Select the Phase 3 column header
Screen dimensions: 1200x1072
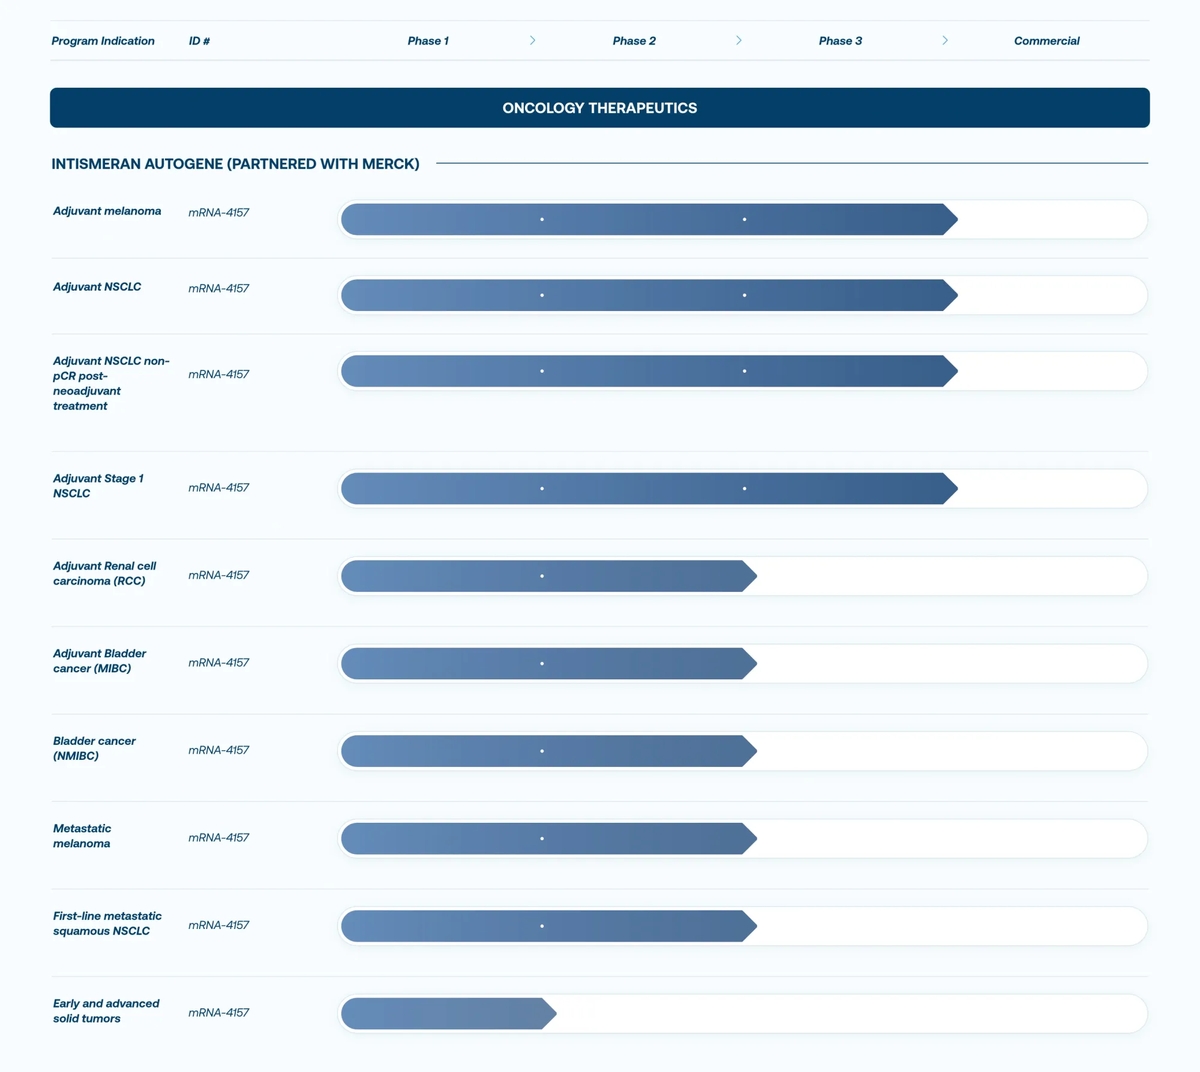840,41
